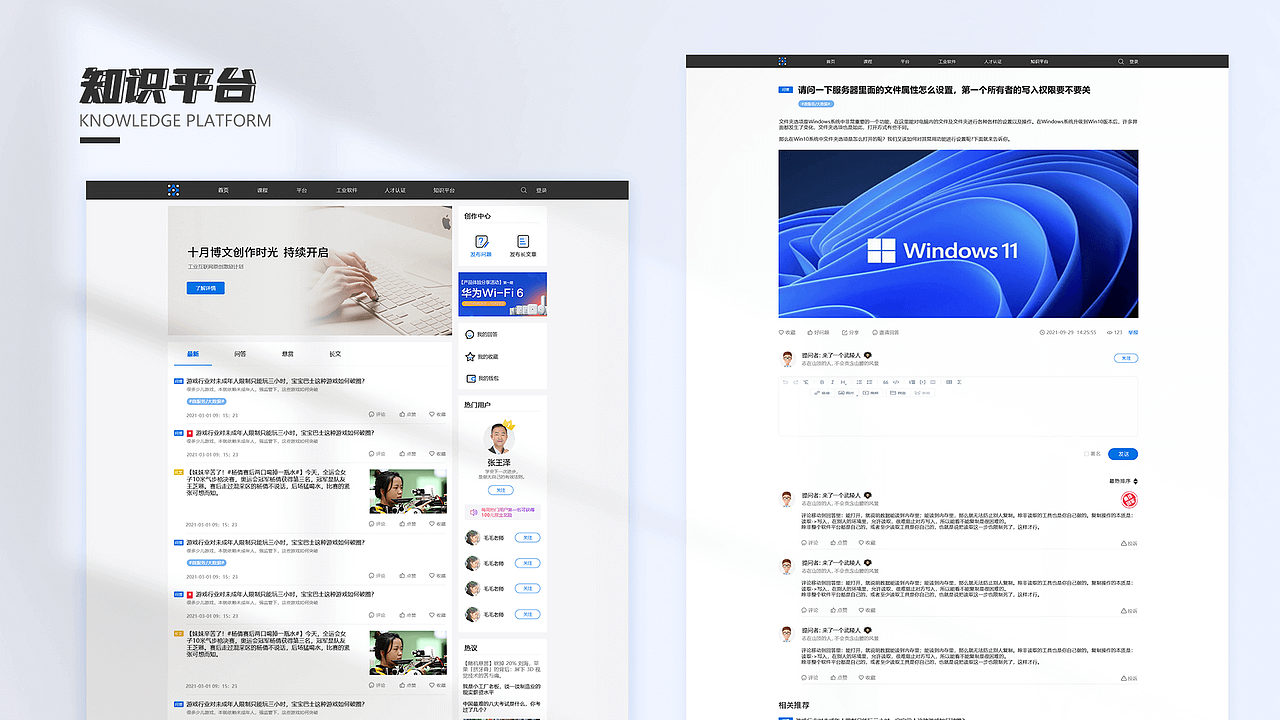Click the Windows 11 image in the question
This screenshot has width=1280, height=720.
click(x=958, y=234)
